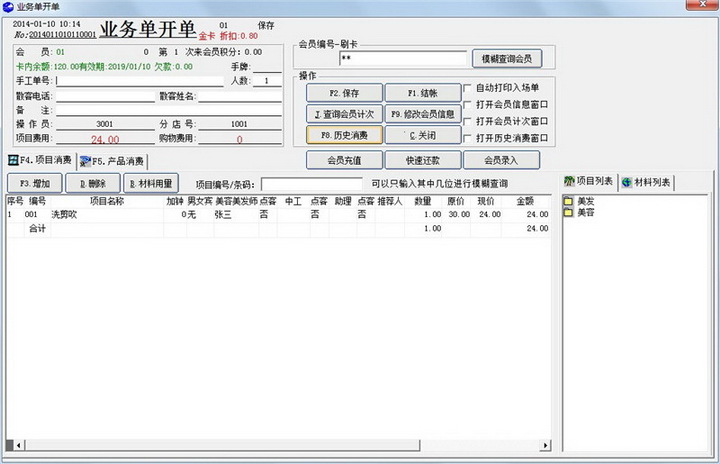Click the 项目编号/条码 input field

[x=312, y=184]
